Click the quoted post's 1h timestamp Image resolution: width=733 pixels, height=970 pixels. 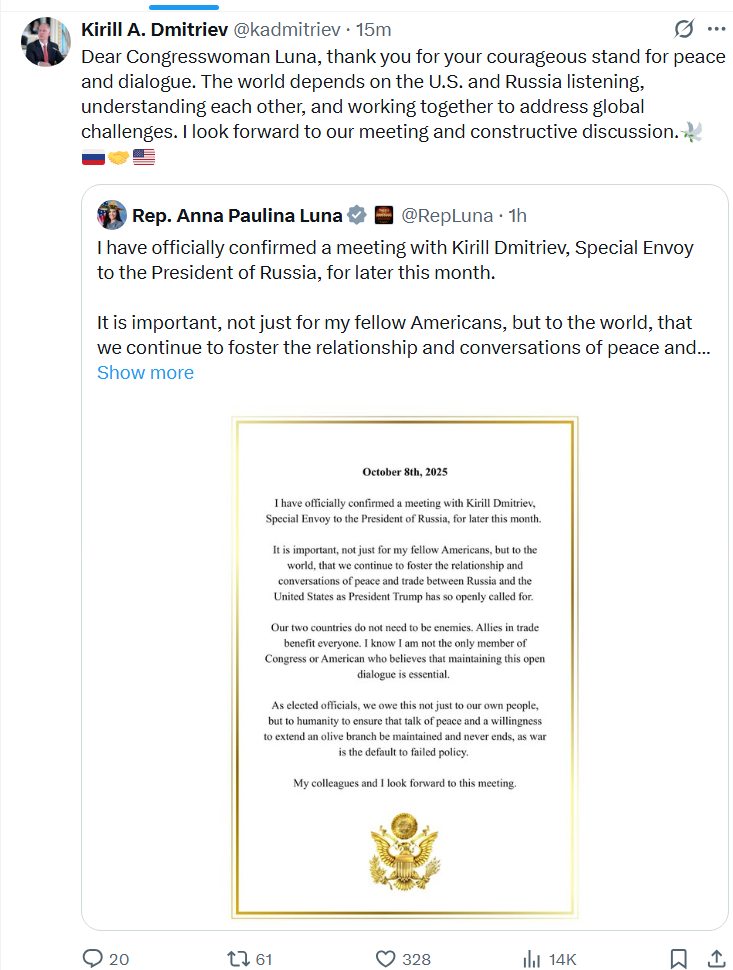517,214
